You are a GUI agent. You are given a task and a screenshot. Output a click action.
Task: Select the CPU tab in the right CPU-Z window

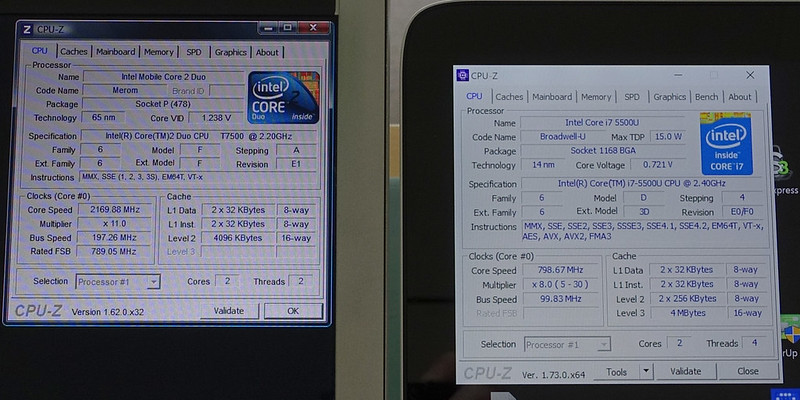[x=474, y=96]
